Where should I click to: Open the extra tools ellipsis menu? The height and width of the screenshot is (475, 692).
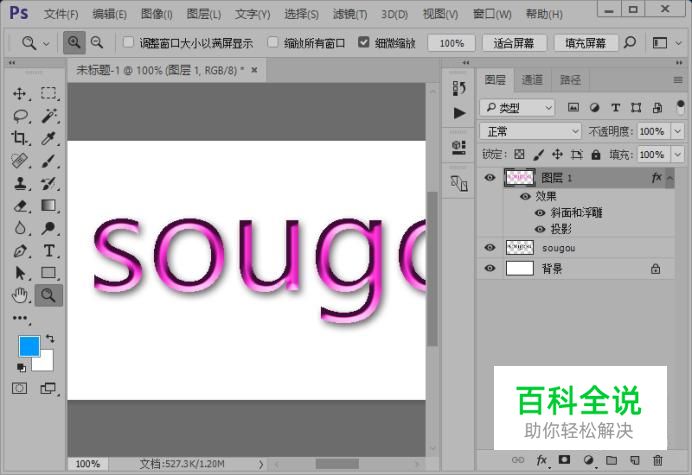pyautogui.click(x=19, y=317)
